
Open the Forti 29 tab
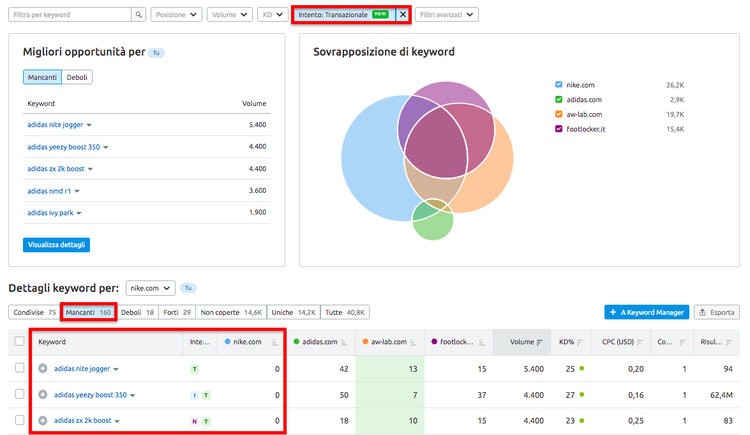177,312
